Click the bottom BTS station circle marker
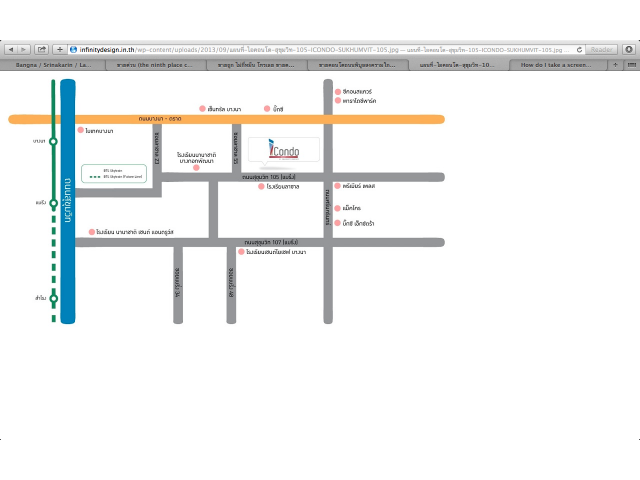640x480 pixels. pyautogui.click(x=53, y=298)
